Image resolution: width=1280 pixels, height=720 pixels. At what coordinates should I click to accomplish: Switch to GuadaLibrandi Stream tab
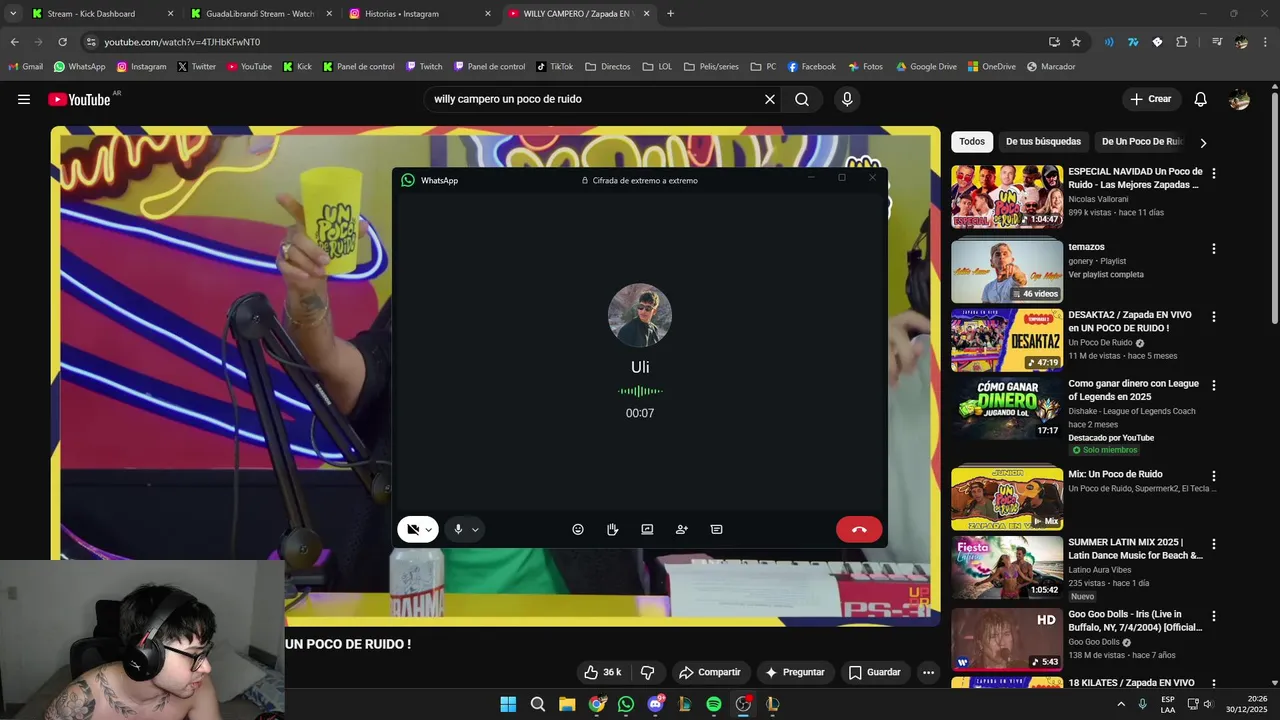(x=260, y=14)
